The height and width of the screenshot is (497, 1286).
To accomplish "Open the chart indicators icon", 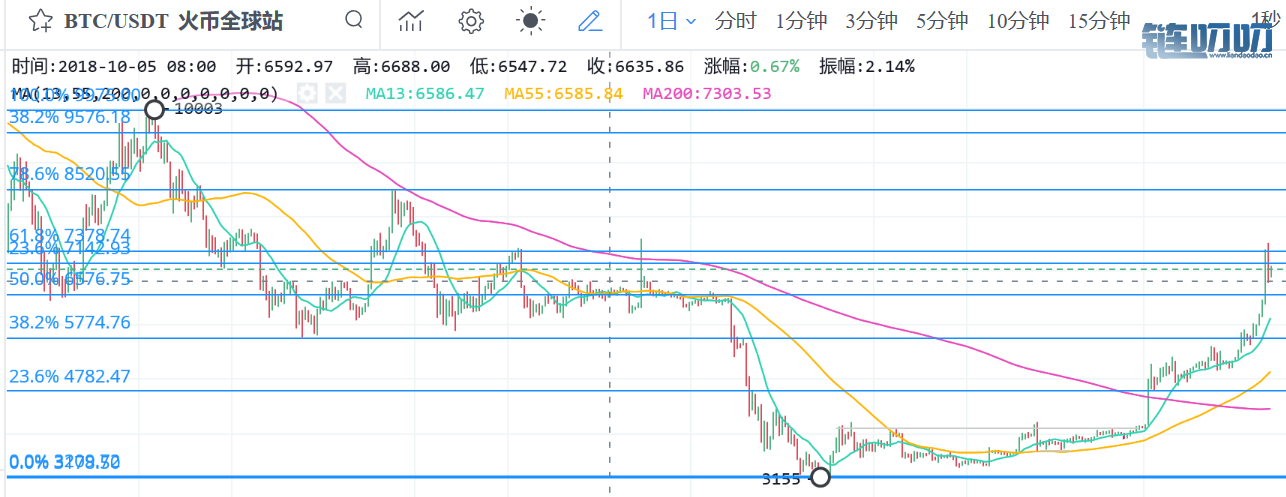I will (x=412, y=20).
